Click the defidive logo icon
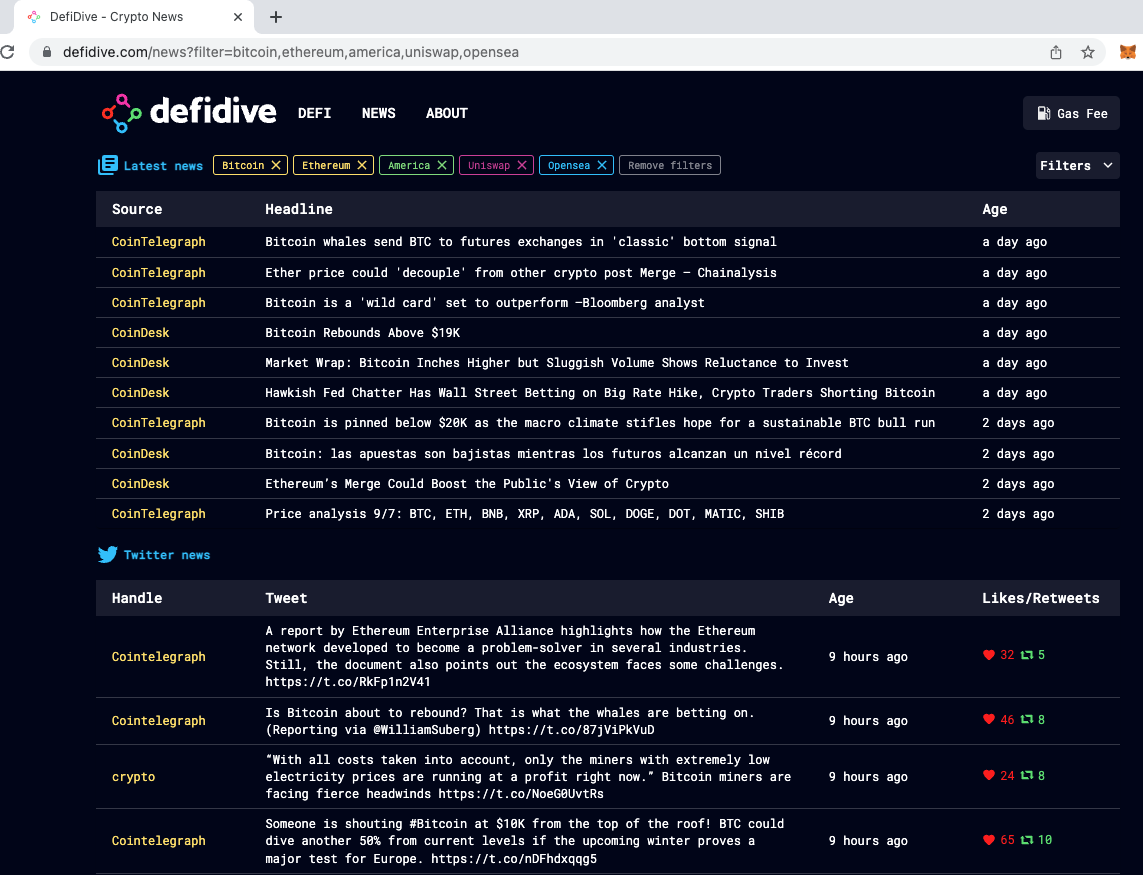 121,113
